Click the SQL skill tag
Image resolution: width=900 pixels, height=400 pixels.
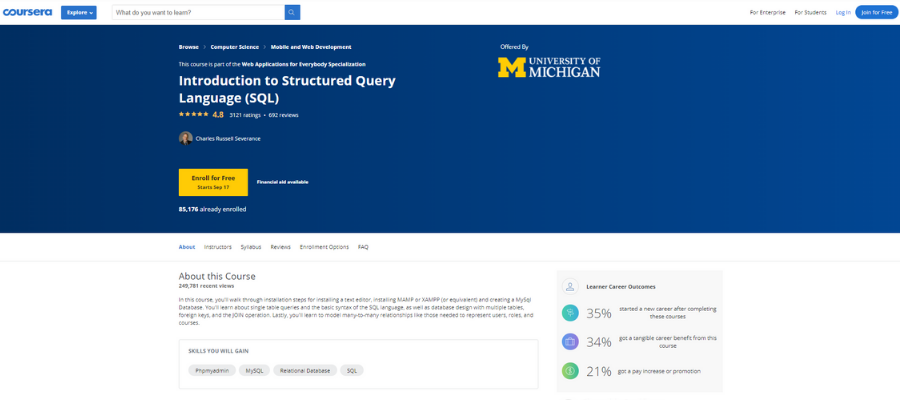coord(352,371)
